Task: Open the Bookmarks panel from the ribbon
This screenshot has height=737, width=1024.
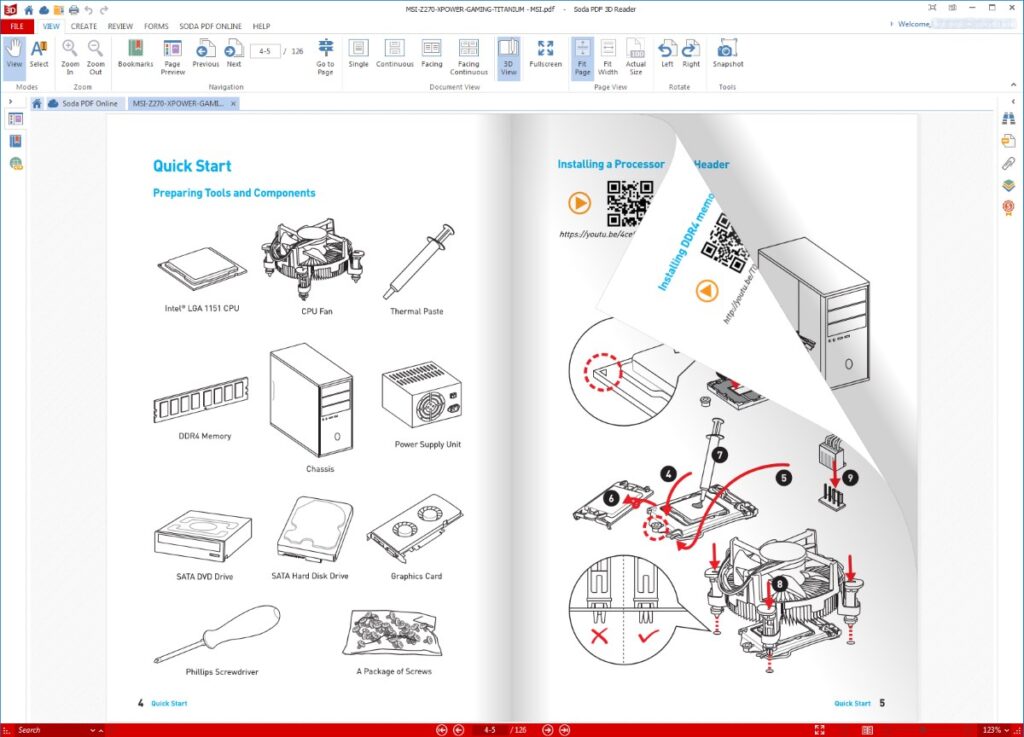Action: (x=135, y=54)
